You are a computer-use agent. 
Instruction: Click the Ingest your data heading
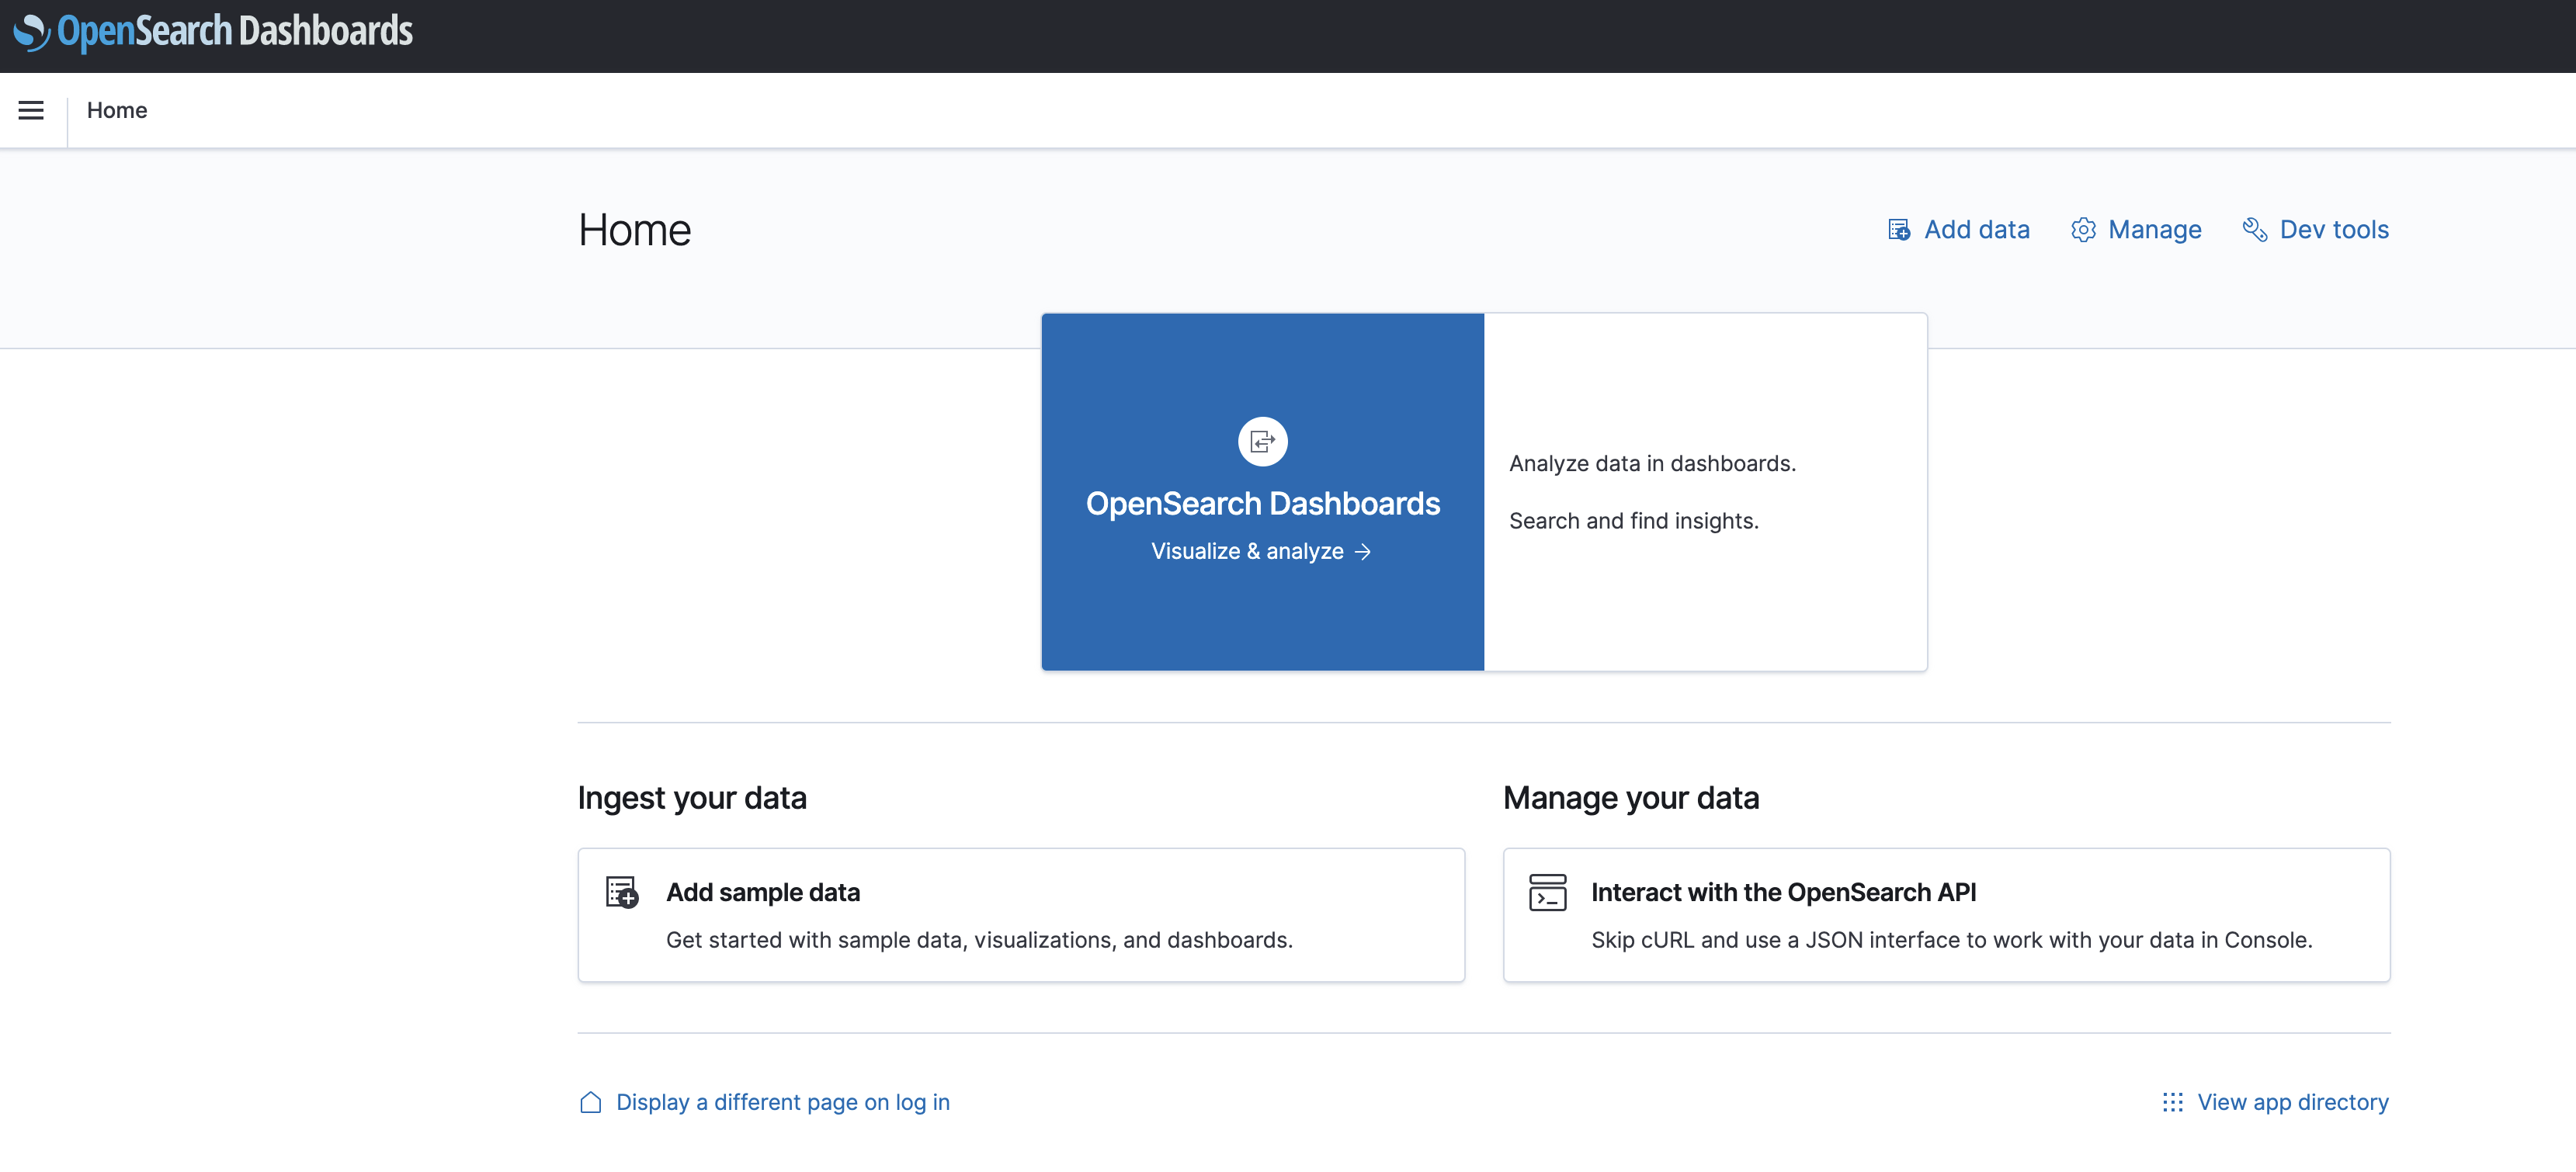pyautogui.click(x=692, y=798)
